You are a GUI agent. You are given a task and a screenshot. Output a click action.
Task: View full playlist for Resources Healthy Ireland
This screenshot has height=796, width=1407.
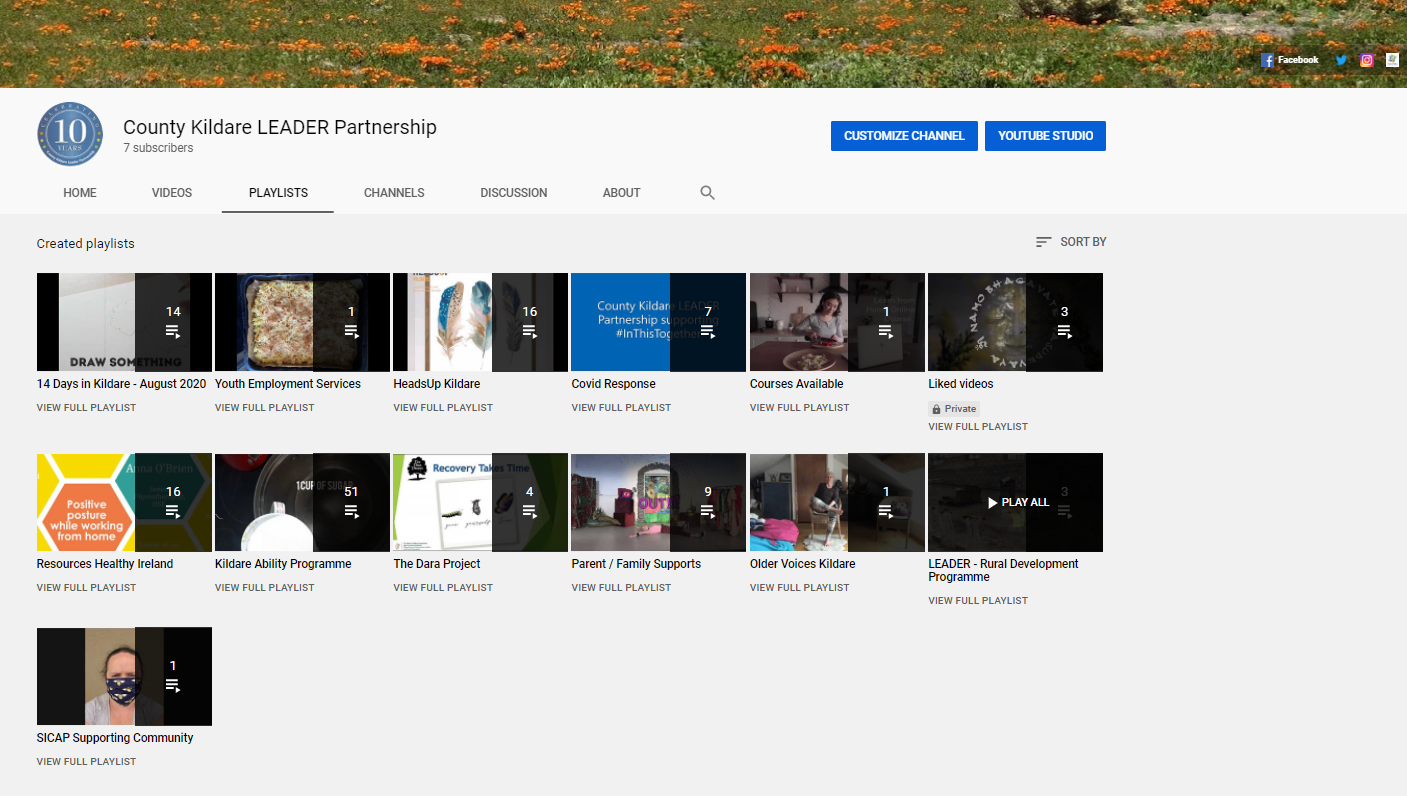tap(86, 588)
